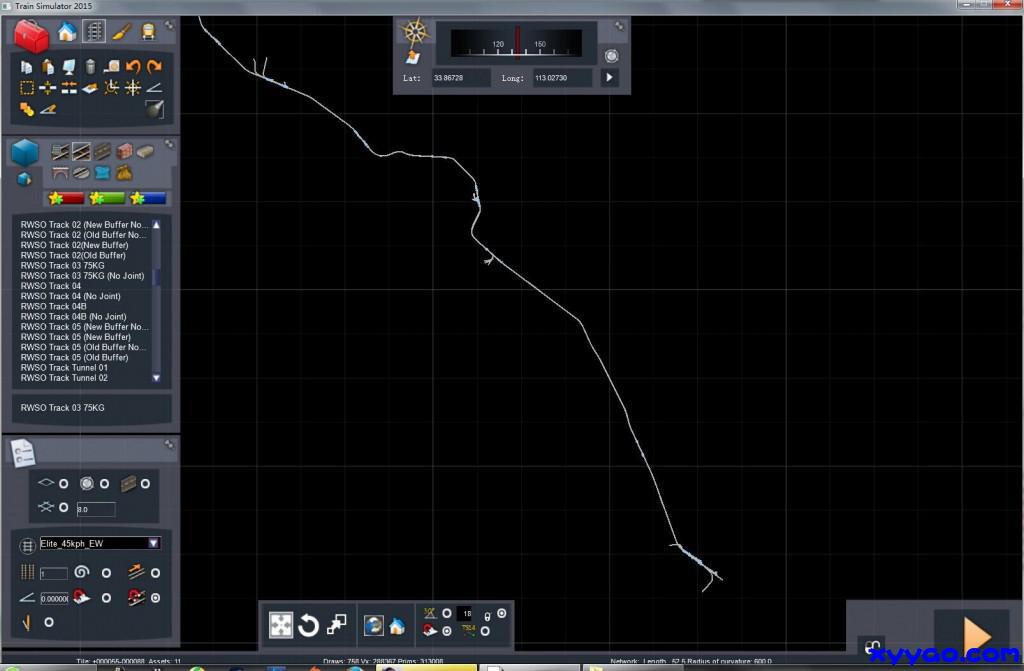Click the orange undo arrow

[x=133, y=66]
